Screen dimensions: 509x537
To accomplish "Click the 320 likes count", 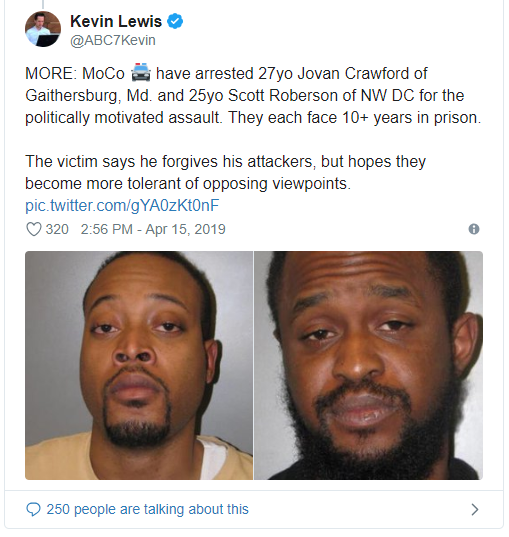I will pos(57,229).
